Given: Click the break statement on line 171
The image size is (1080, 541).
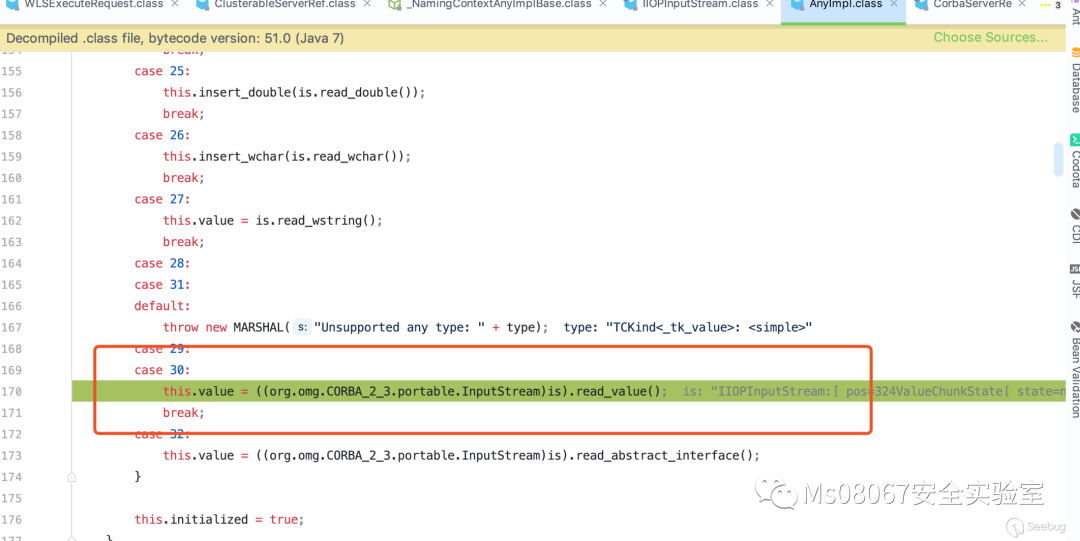Looking at the screenshot, I should click(184, 413).
